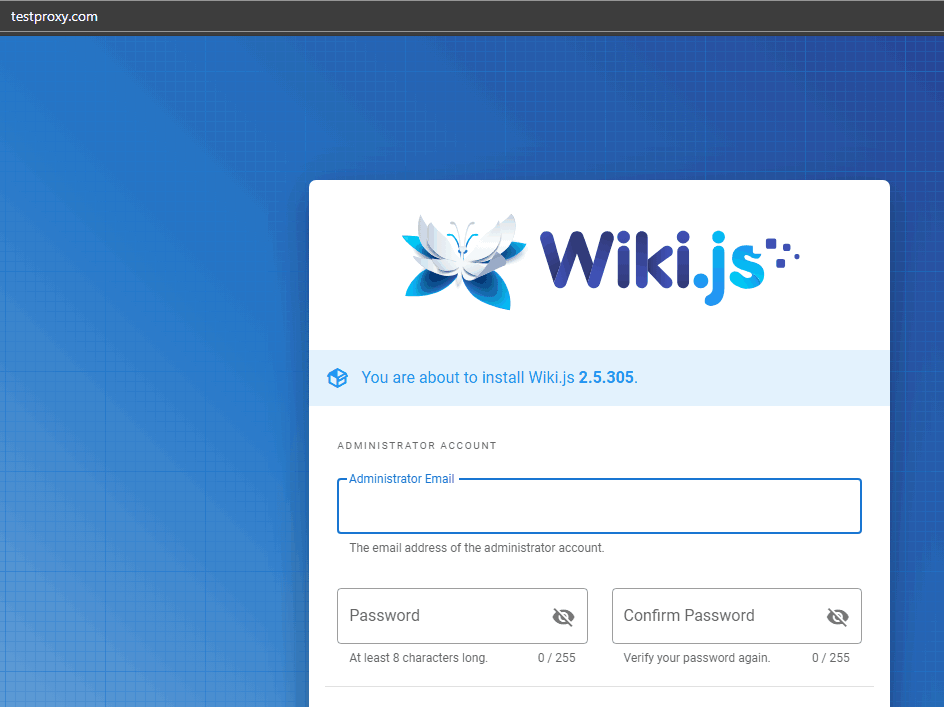Click the package box icon in install banner
The image size is (944, 707).
point(337,378)
